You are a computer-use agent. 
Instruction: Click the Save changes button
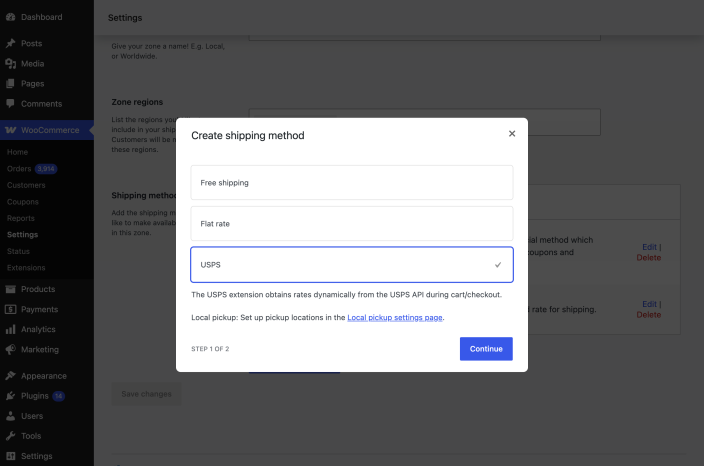(x=146, y=394)
